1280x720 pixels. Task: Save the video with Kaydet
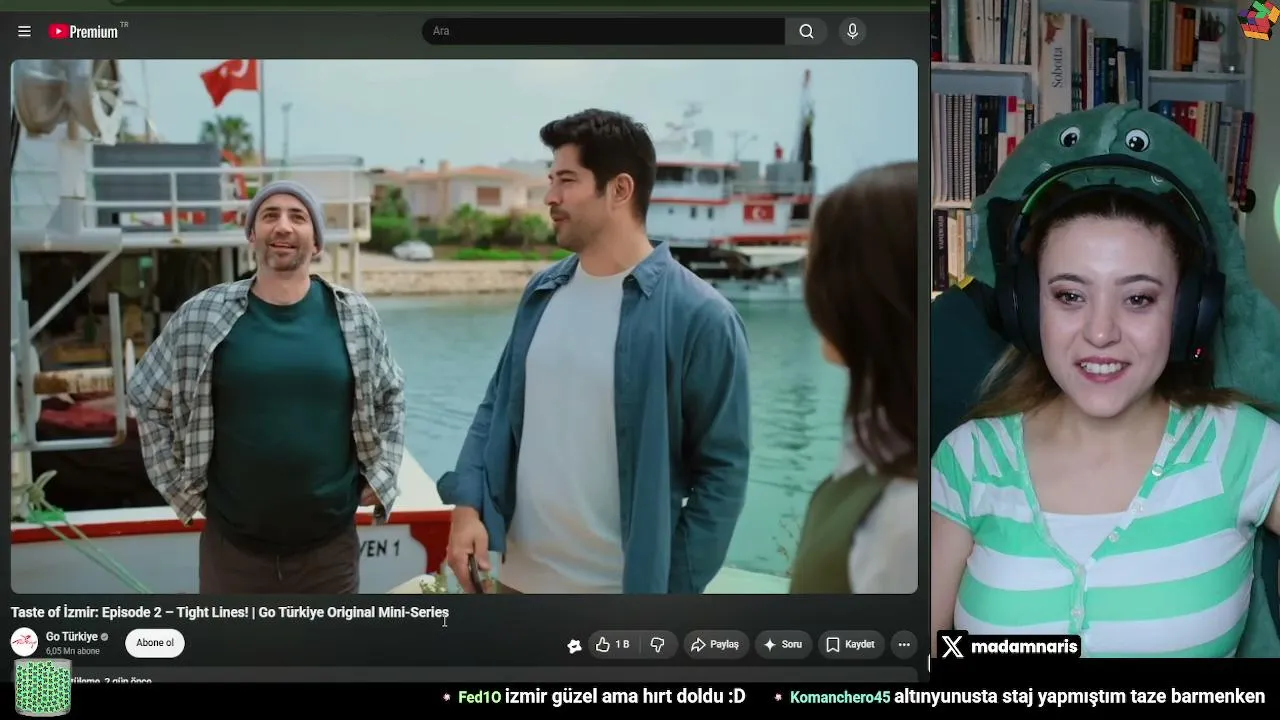point(850,645)
